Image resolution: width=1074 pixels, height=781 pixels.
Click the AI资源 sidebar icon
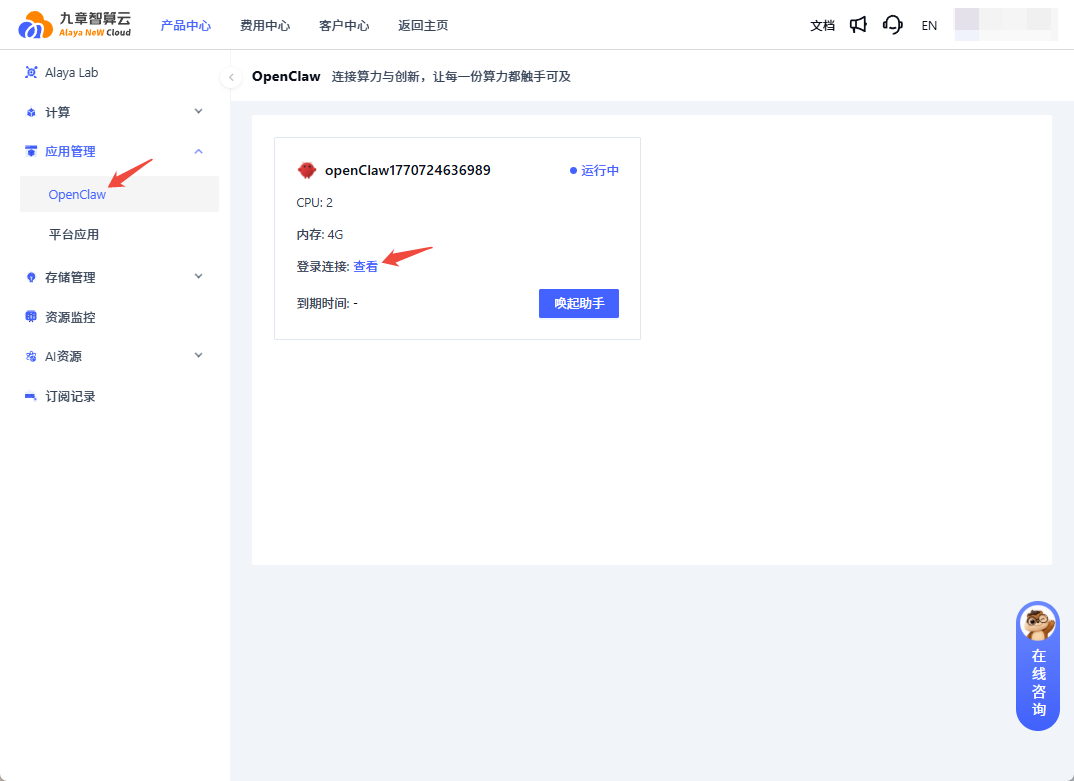(31, 356)
